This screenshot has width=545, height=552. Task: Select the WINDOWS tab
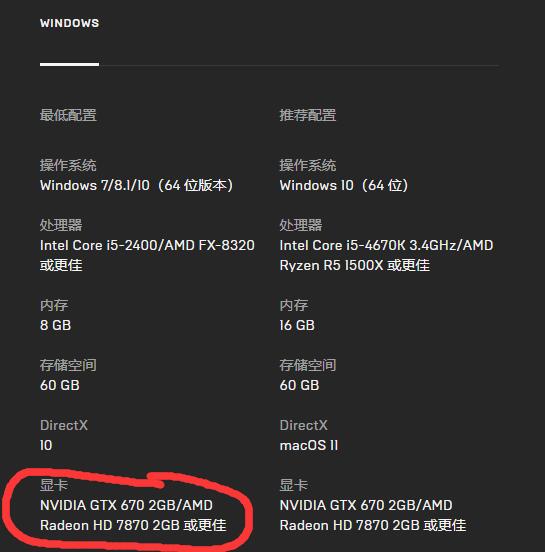click(69, 23)
